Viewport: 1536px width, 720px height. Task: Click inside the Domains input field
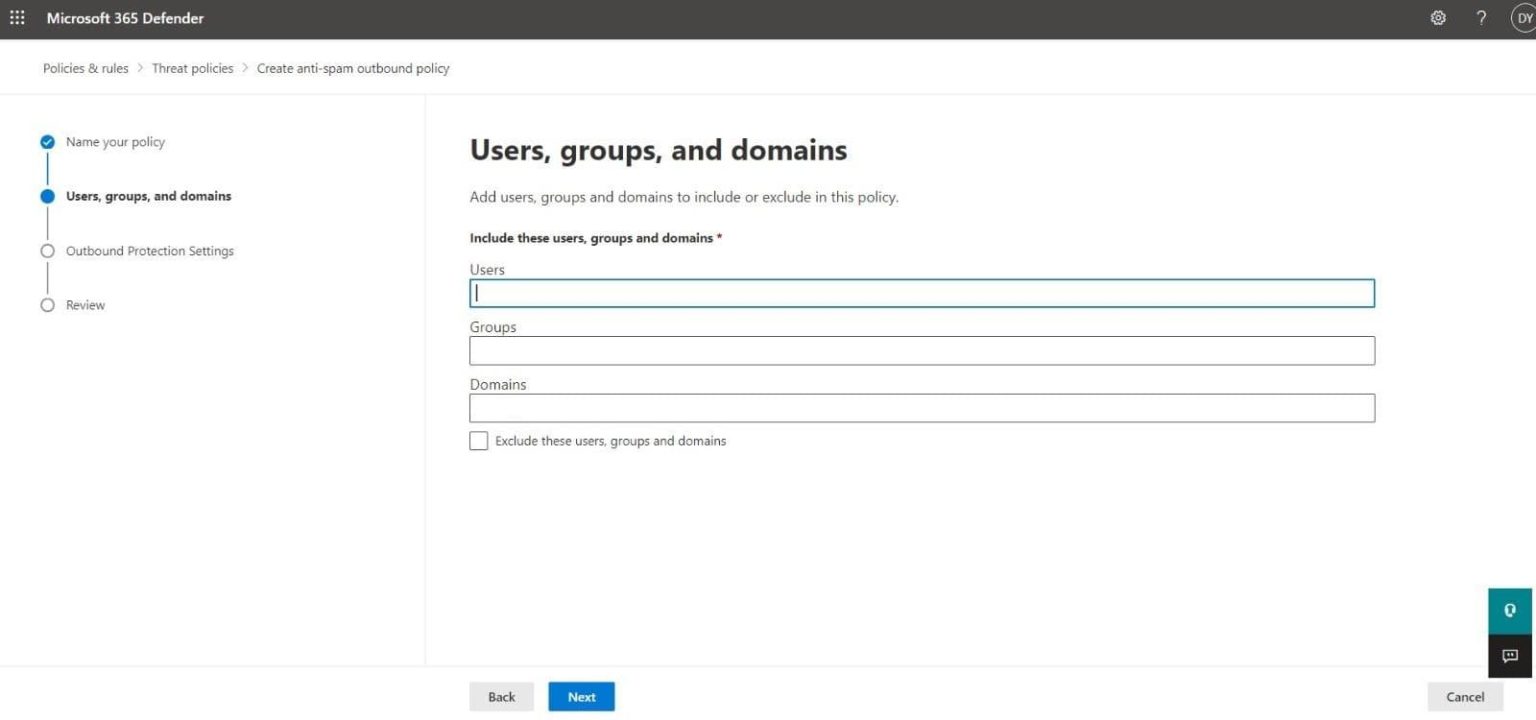tap(922, 407)
